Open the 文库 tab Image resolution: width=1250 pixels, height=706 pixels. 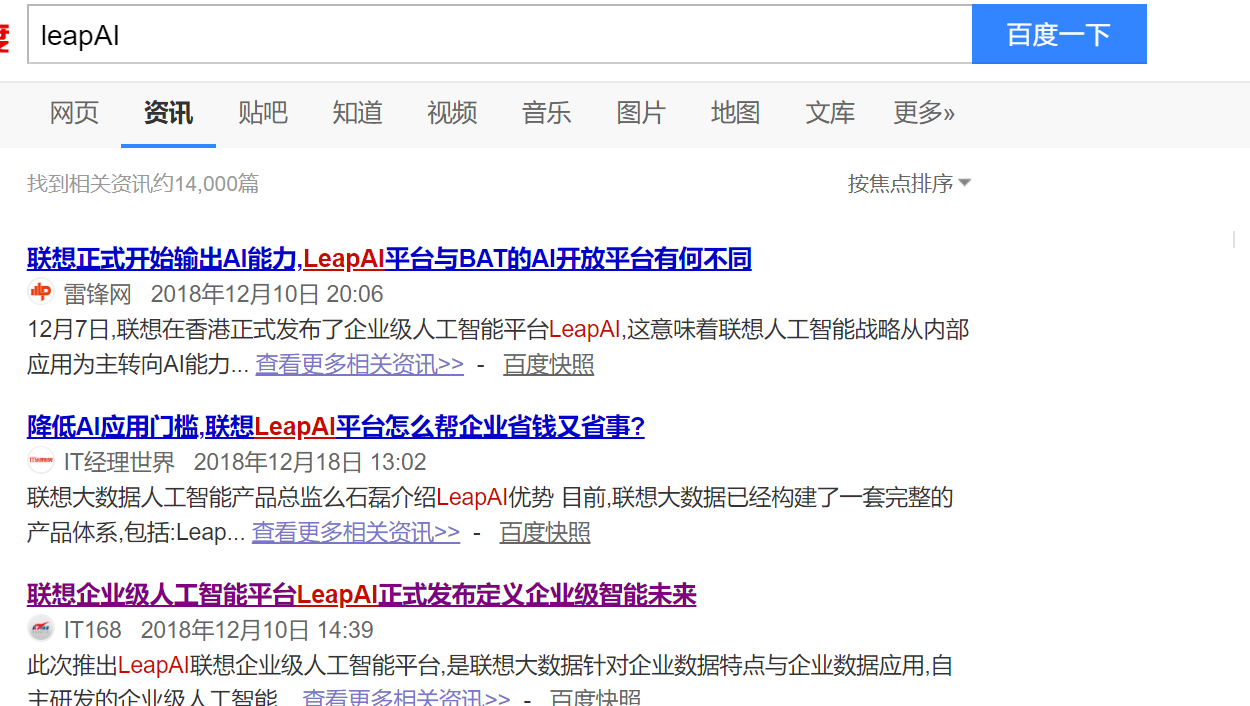point(830,113)
